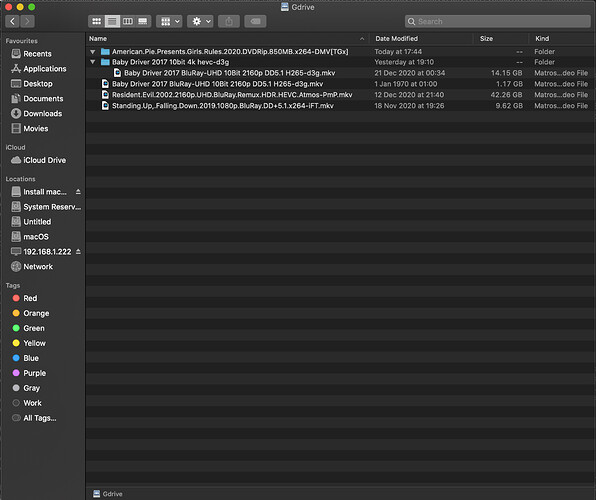The image size is (596, 500).
Task: Eject the 192.168.1.222 network share
Action: [x=78, y=251]
